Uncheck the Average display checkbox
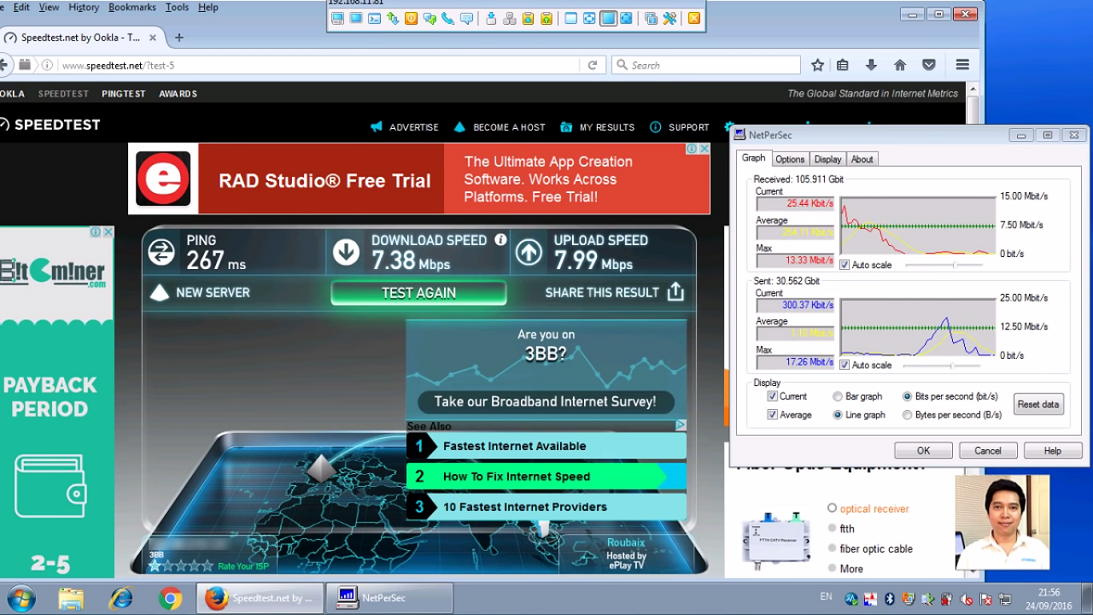Image resolution: width=1093 pixels, height=615 pixels. point(772,414)
